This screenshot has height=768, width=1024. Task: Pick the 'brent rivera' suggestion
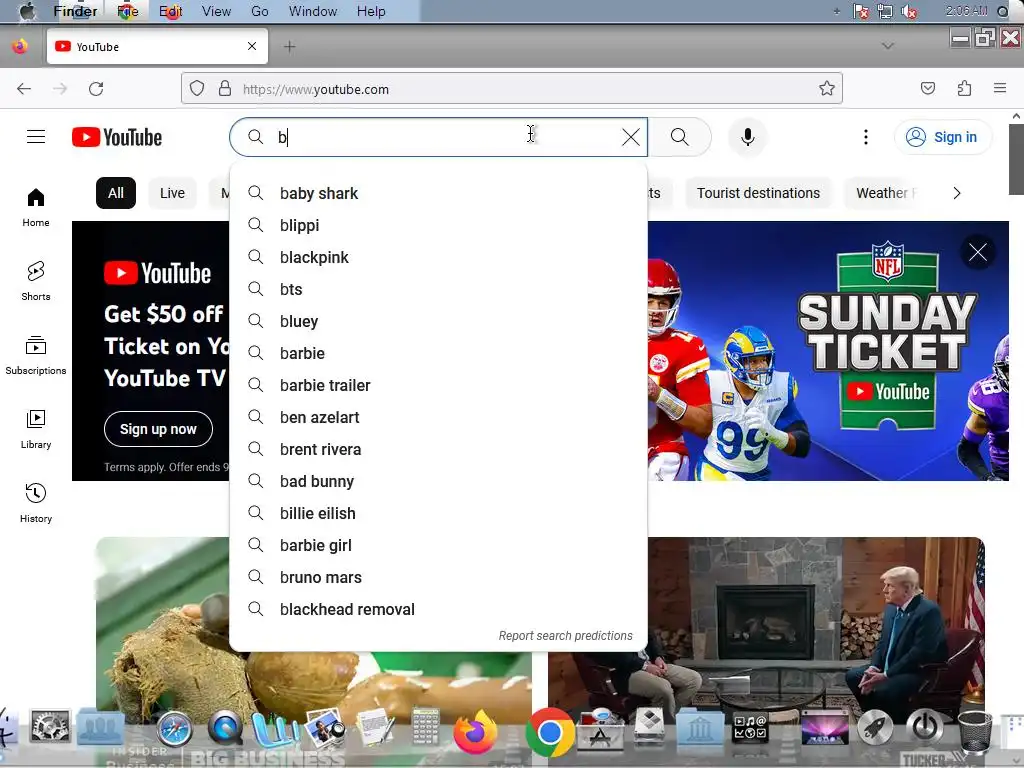(x=438, y=449)
